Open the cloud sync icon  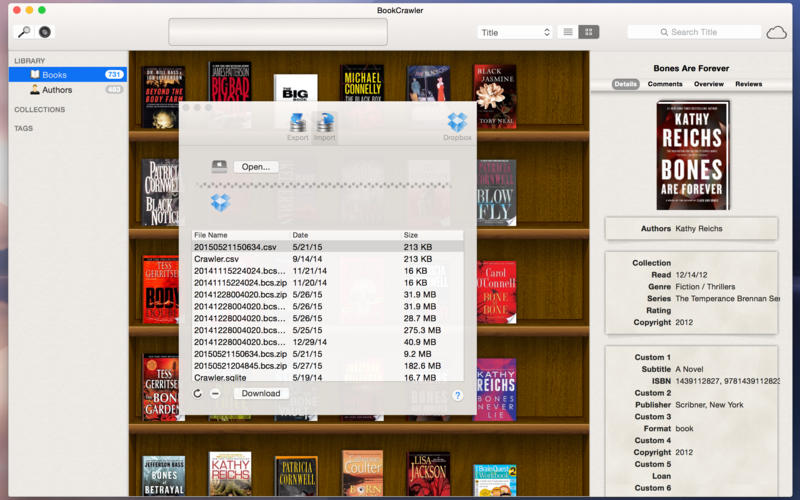(x=777, y=33)
